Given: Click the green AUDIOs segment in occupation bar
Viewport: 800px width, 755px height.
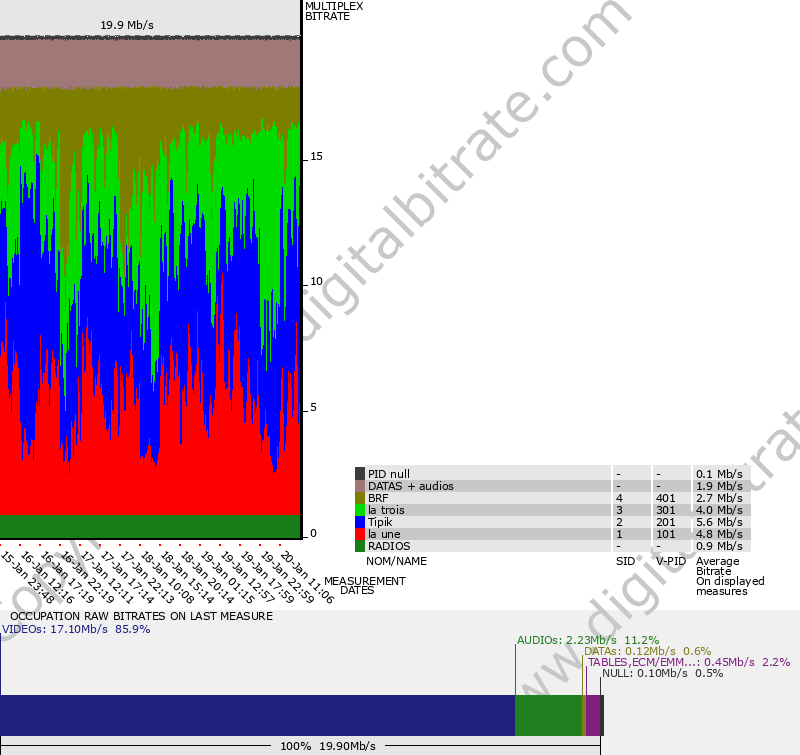Looking at the screenshot, I should (x=548, y=716).
